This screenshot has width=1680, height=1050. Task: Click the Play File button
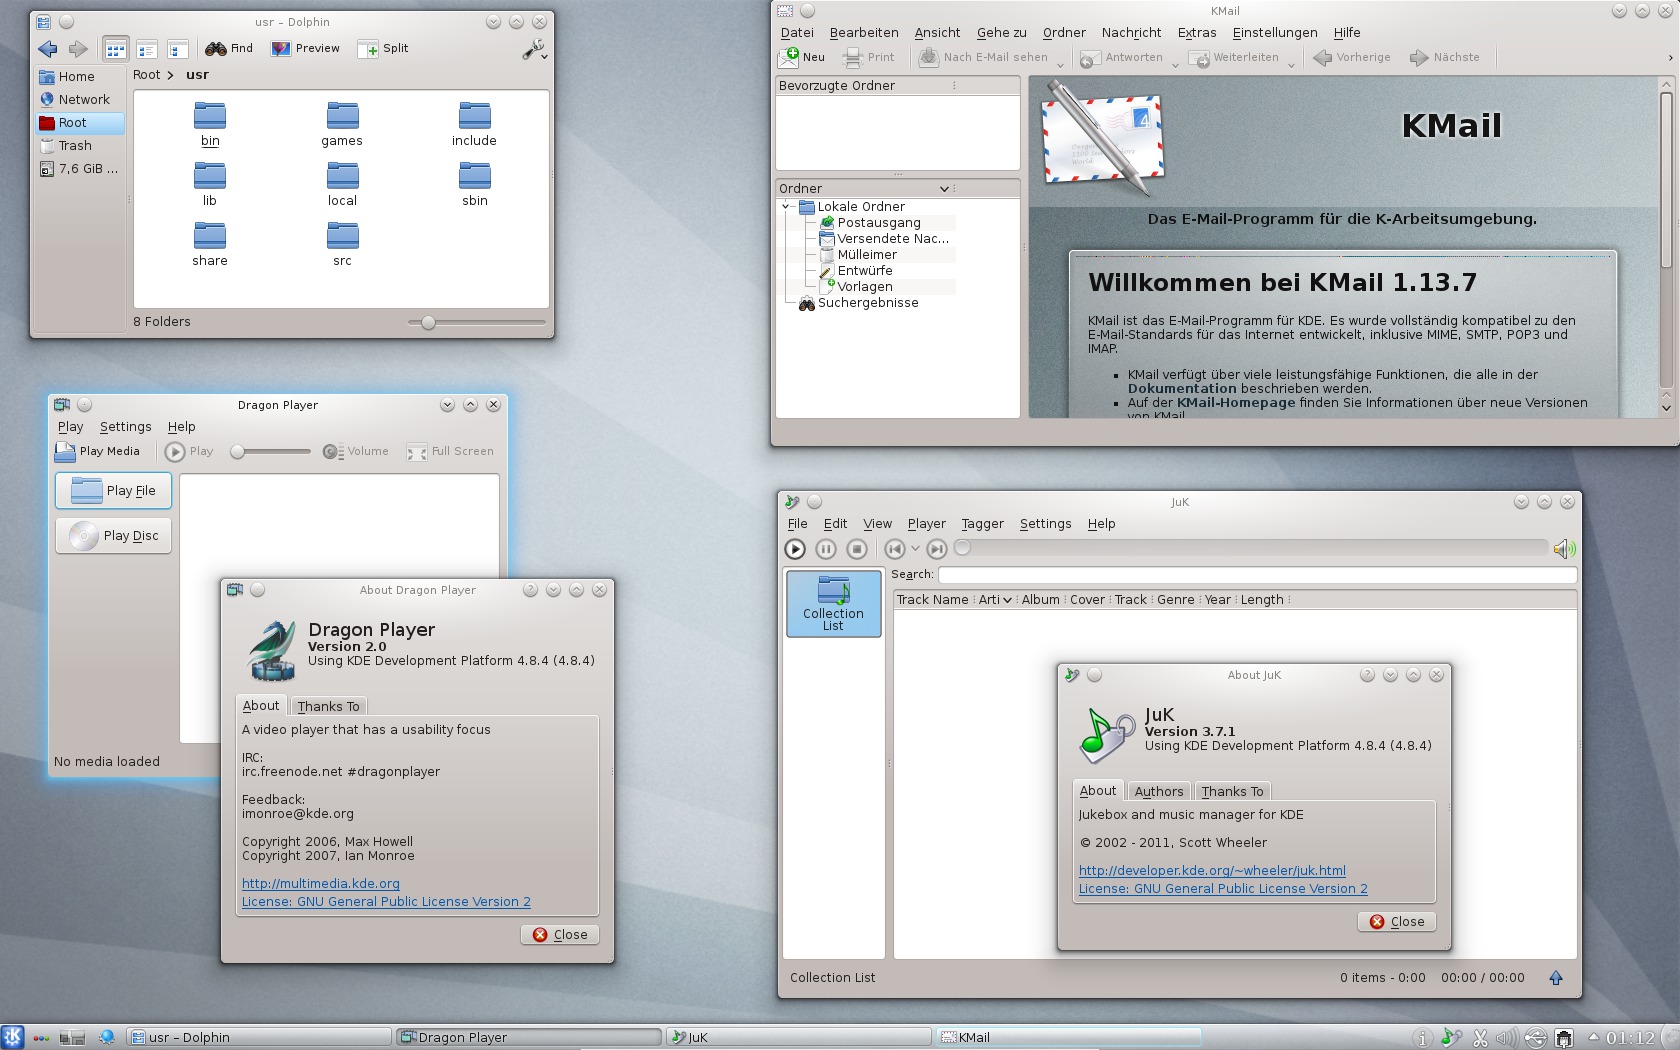pos(113,491)
